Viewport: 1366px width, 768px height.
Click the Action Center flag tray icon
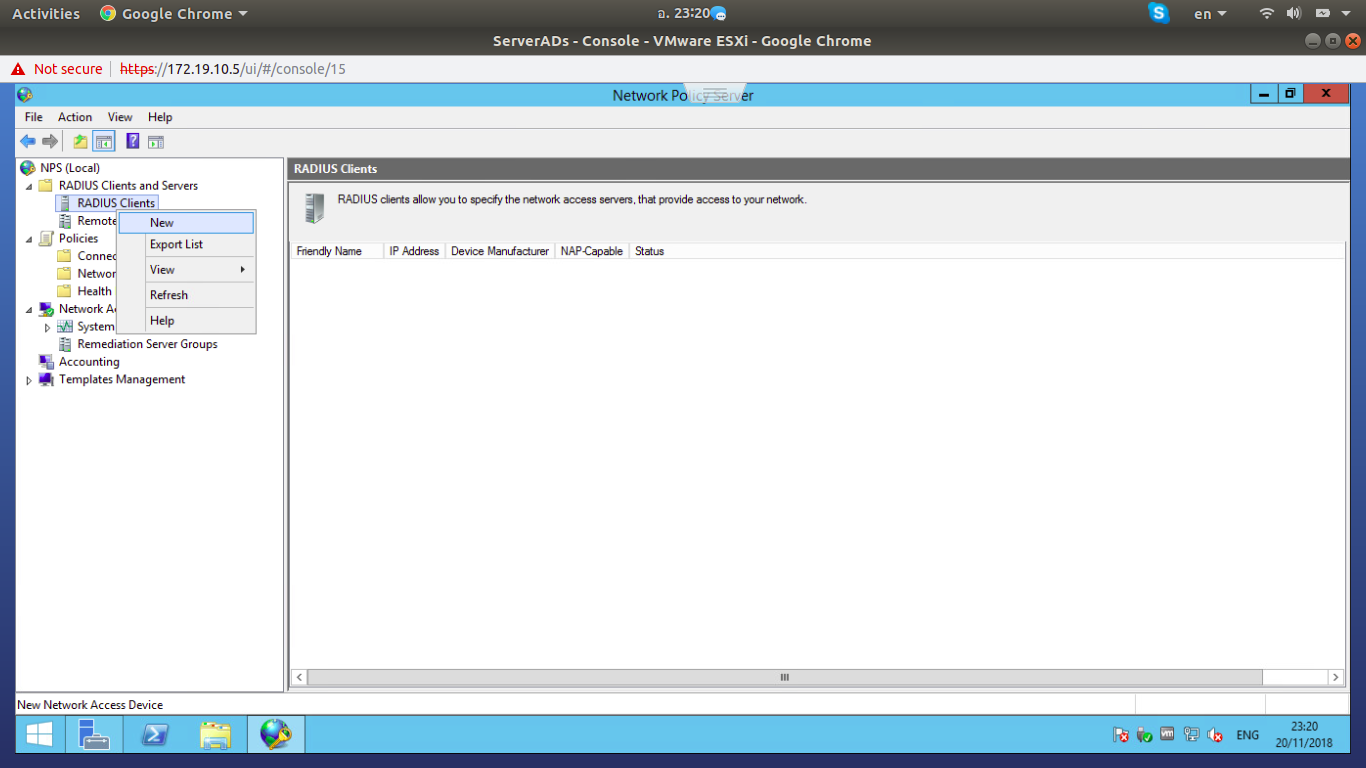click(1121, 735)
